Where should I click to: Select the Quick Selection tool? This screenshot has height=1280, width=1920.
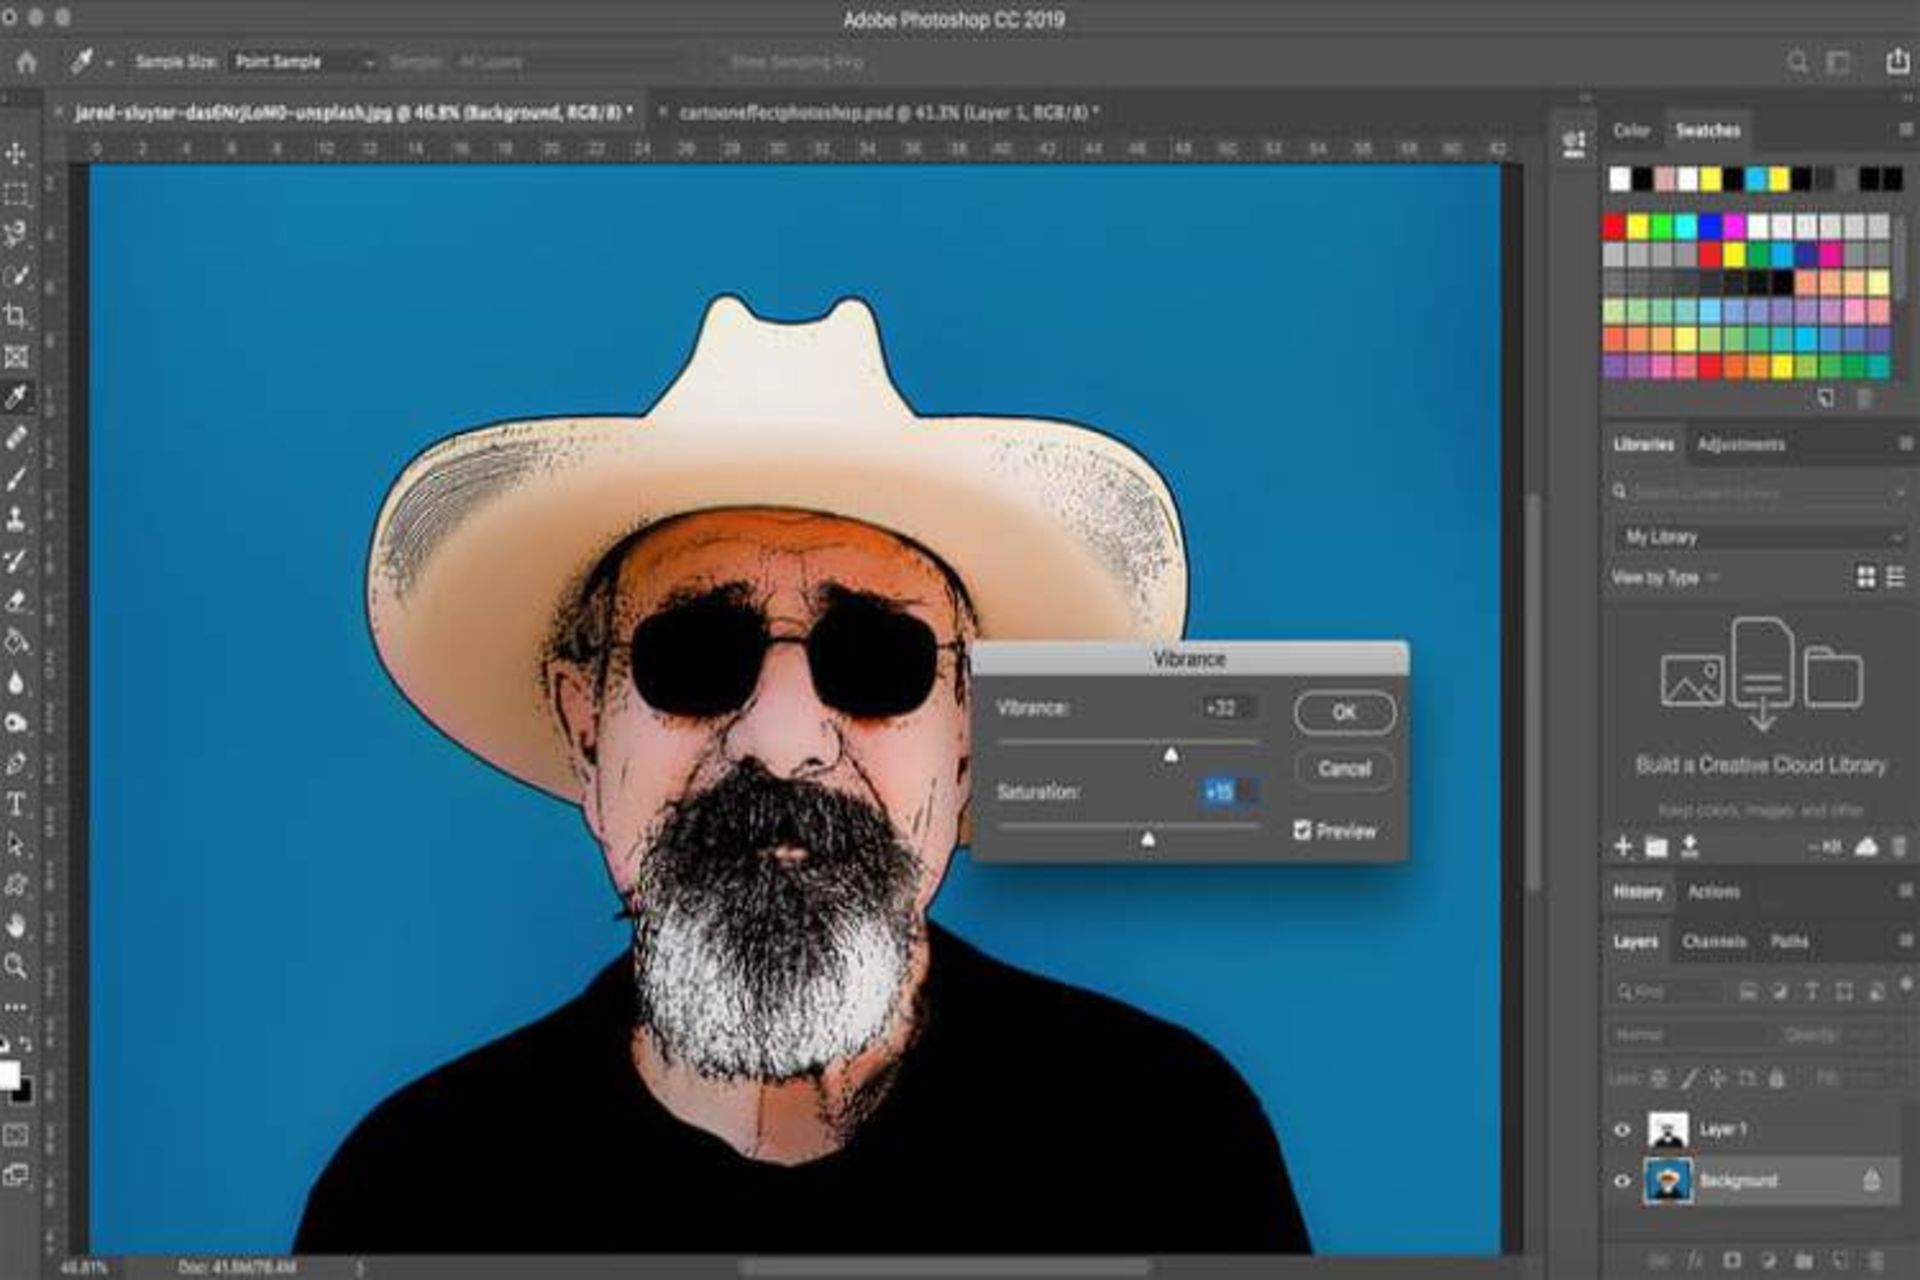click(x=16, y=275)
